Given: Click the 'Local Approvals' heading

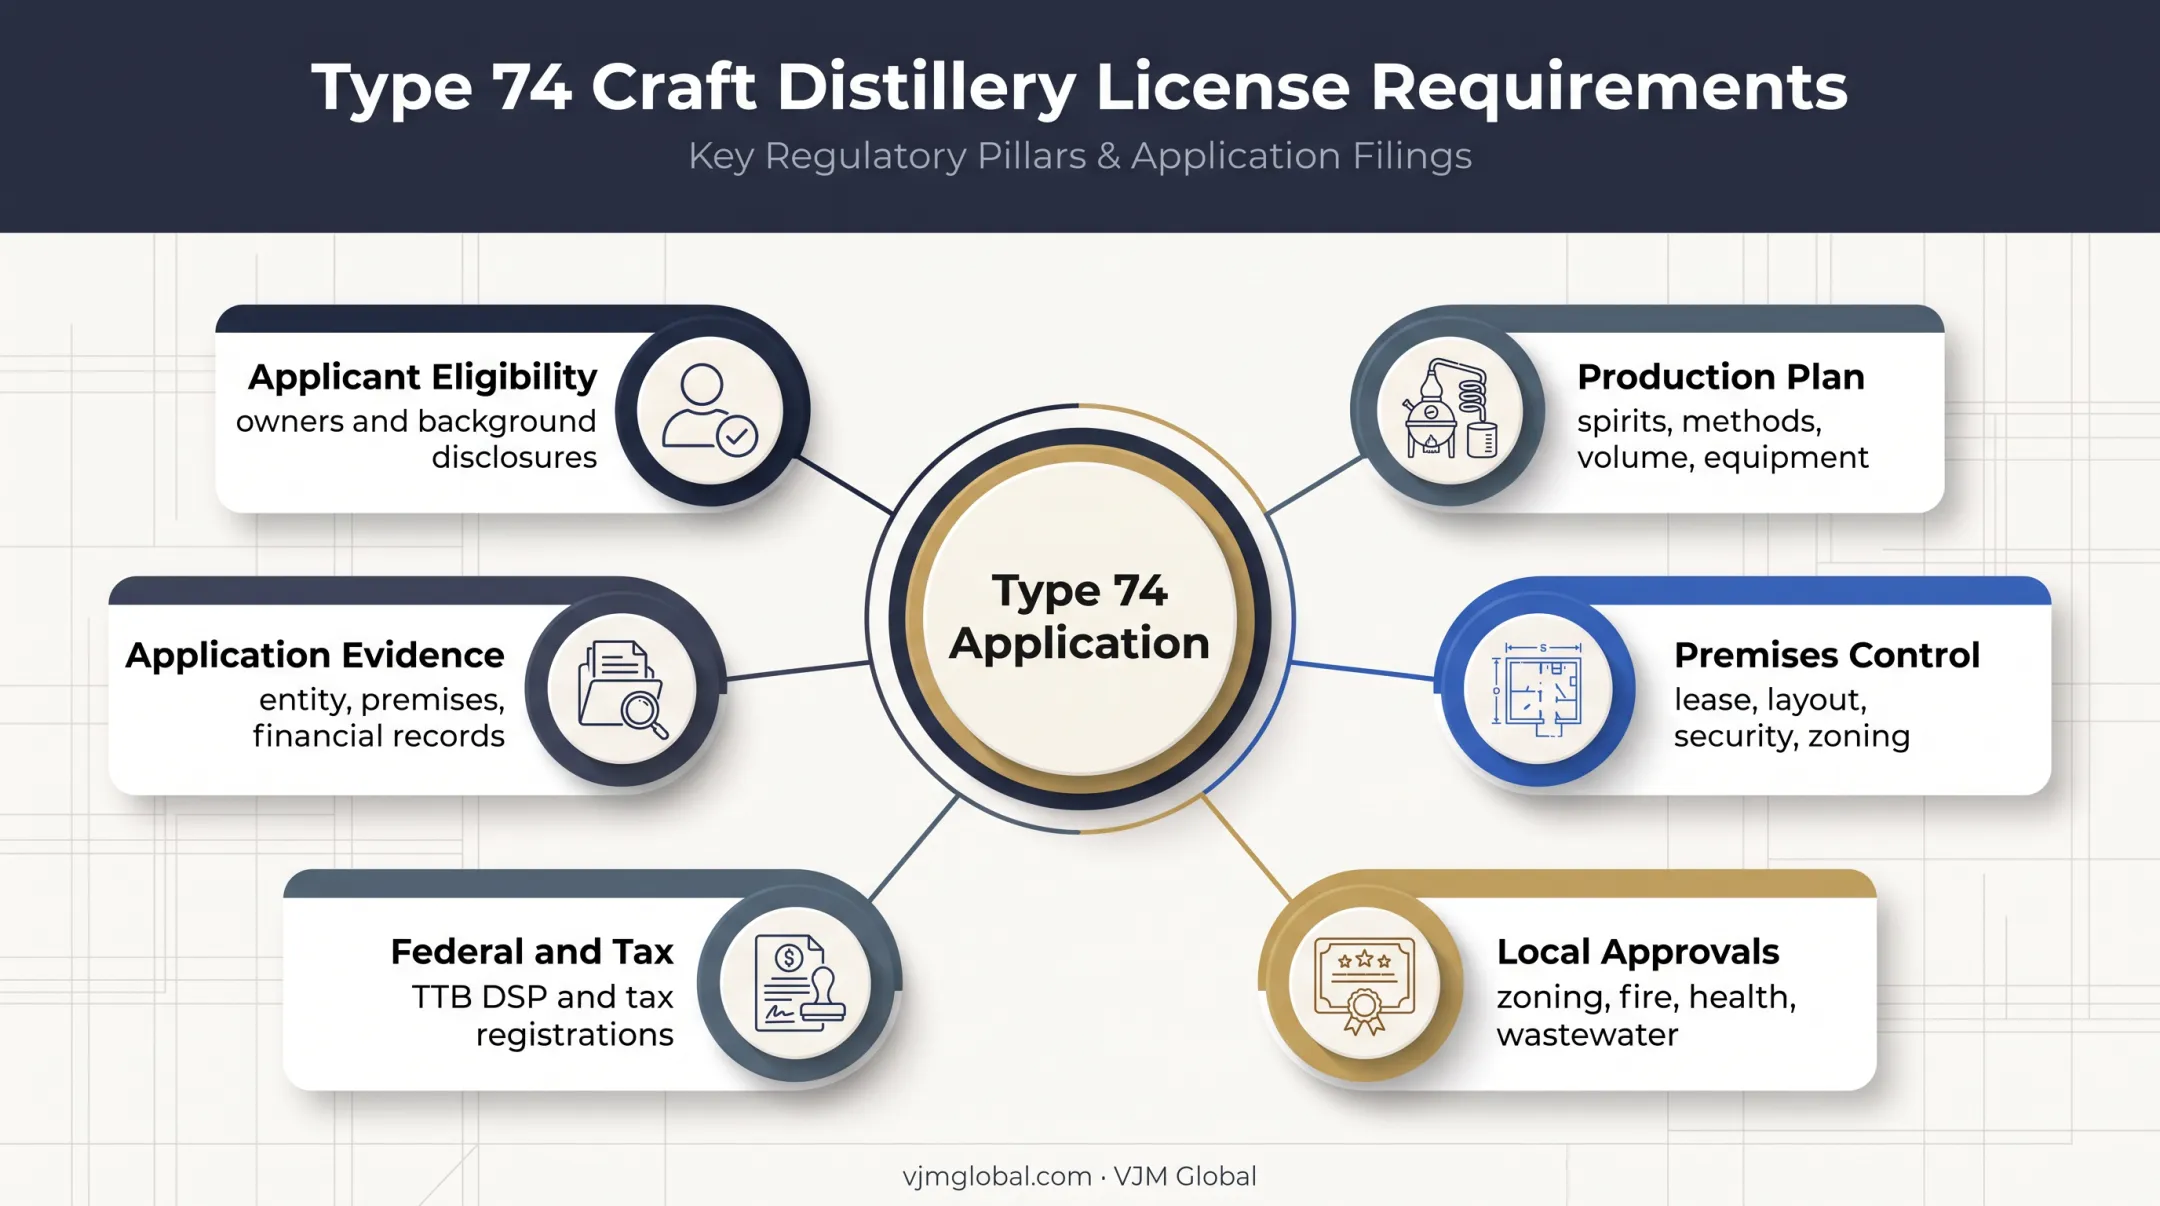Looking at the screenshot, I should point(1637,951).
